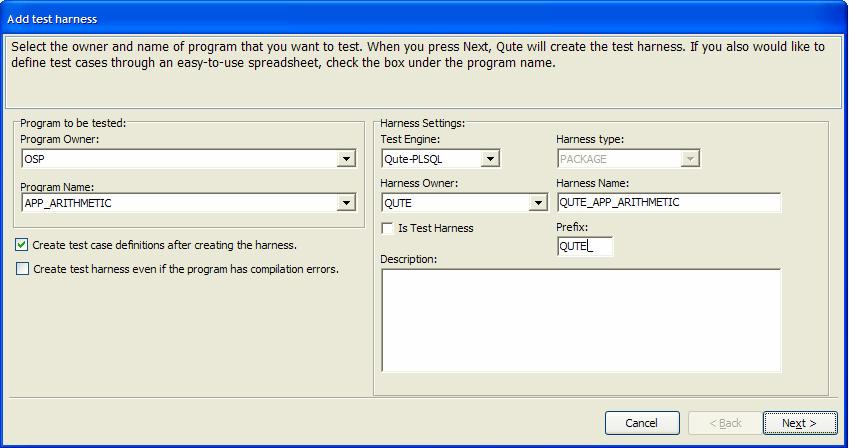Click the APP_ARITHMETIC program name value
Viewport: 849px width, 448px height.
tap(68, 203)
